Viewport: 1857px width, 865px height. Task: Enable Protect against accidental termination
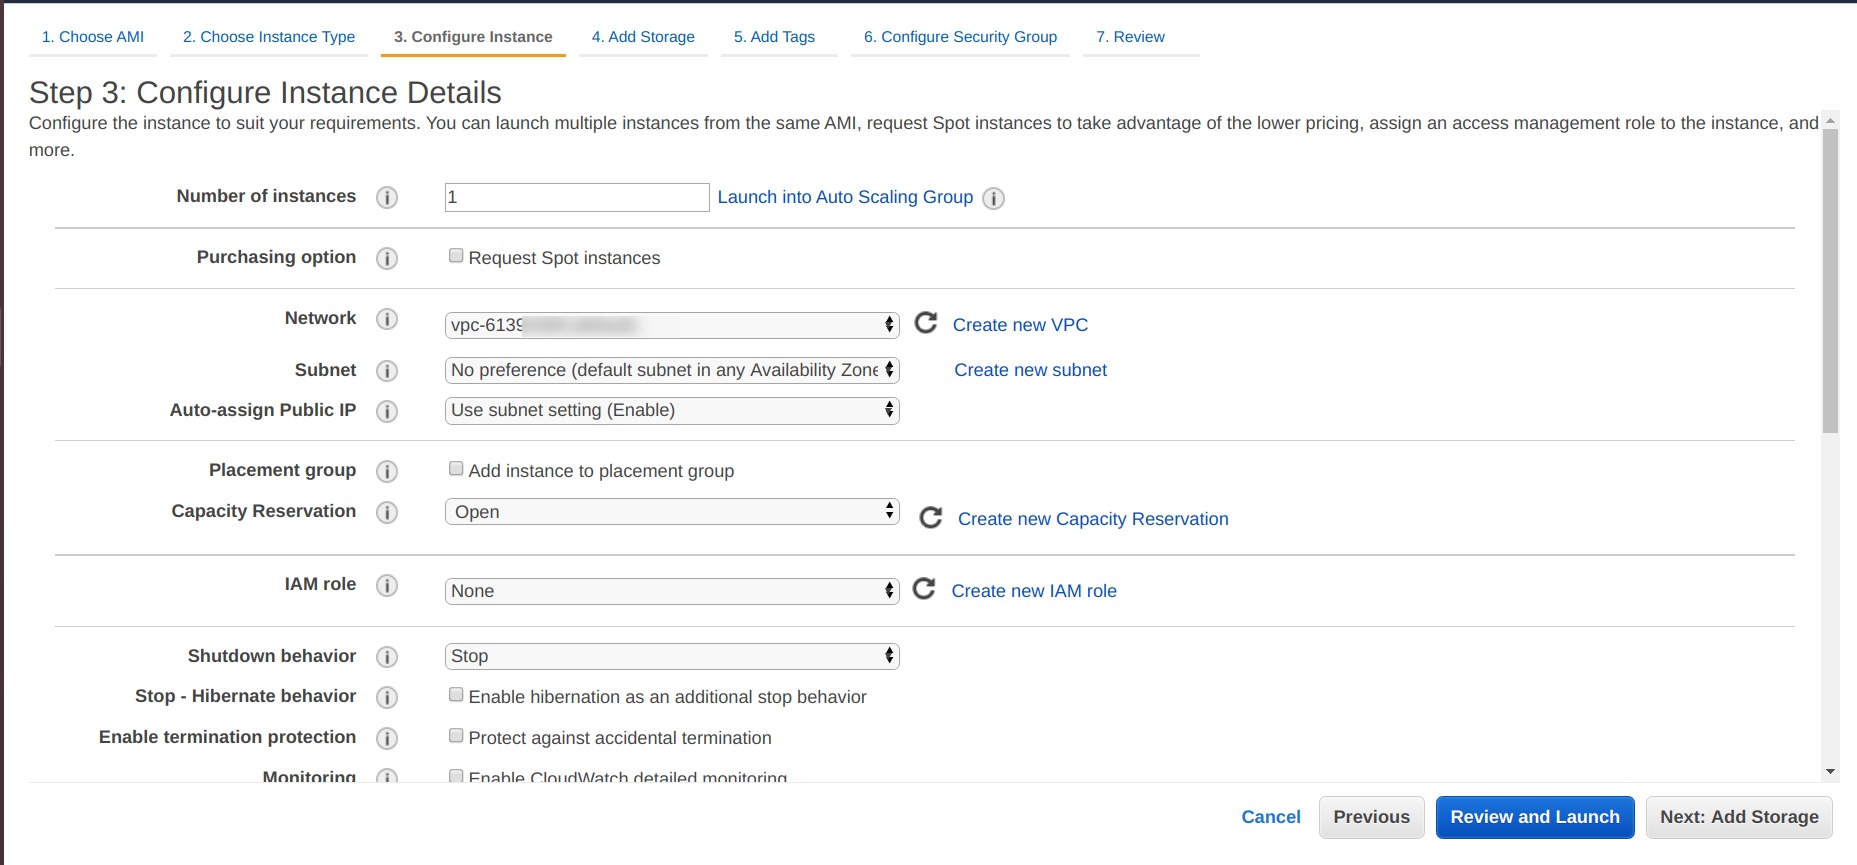pyautogui.click(x=456, y=736)
